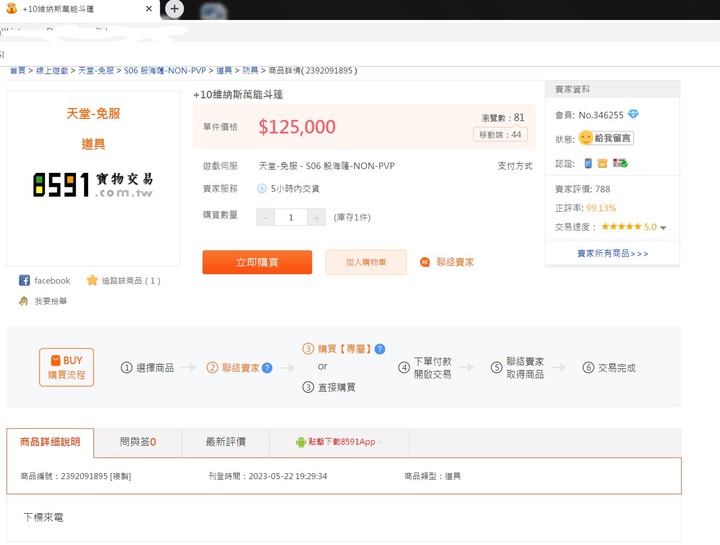
Task: Click 會員: No.346255 member number
Action: (x=589, y=115)
